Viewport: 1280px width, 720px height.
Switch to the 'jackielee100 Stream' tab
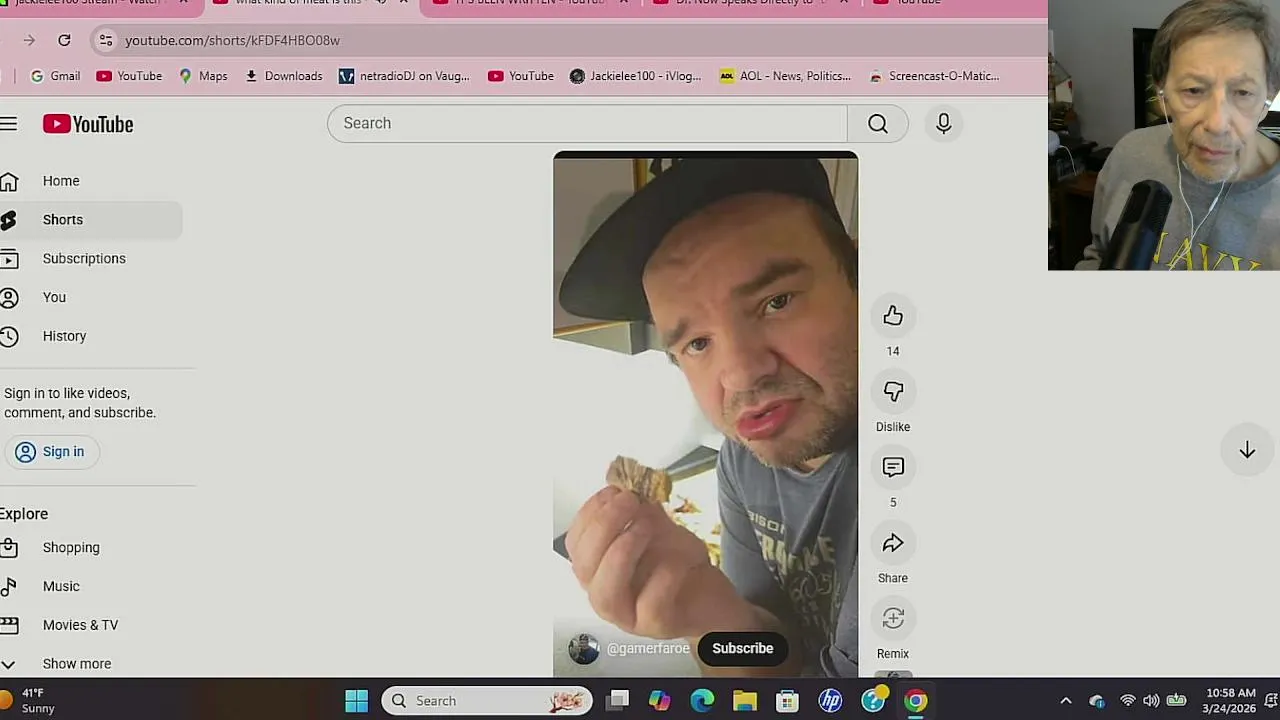90,2
